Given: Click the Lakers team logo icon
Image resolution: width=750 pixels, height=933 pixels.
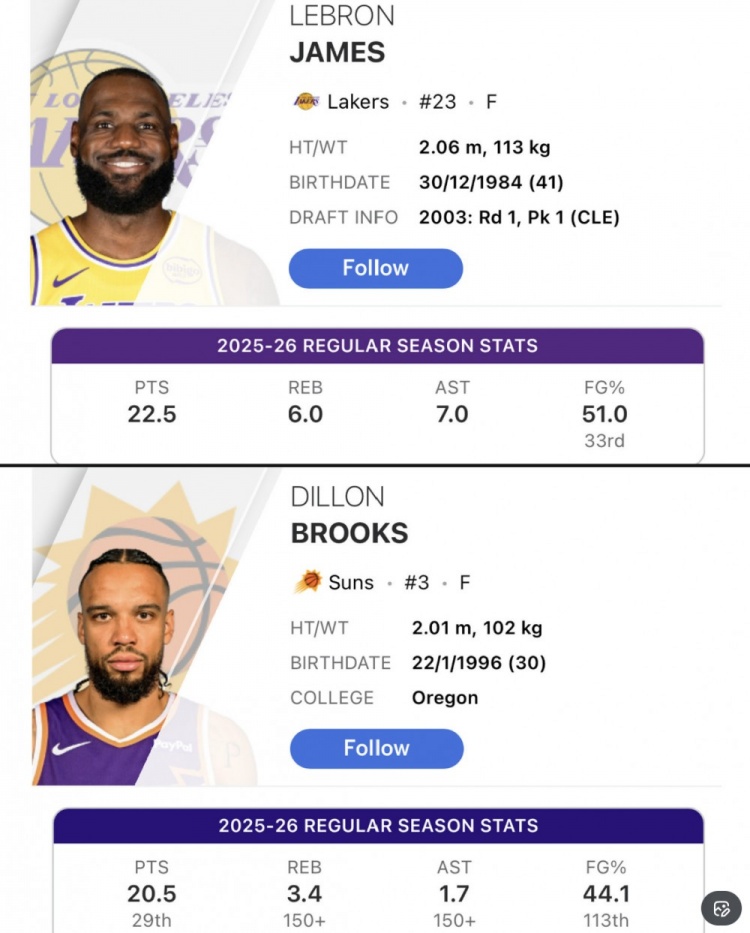Looking at the screenshot, I should point(305,101).
